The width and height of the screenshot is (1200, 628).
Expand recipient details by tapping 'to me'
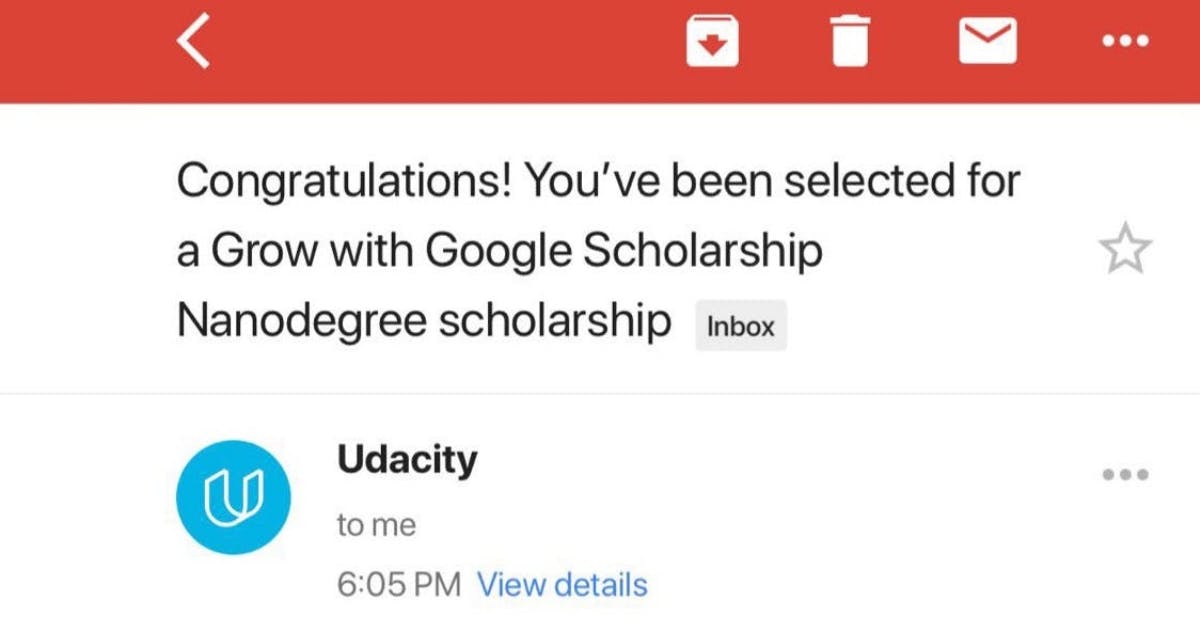tap(376, 523)
